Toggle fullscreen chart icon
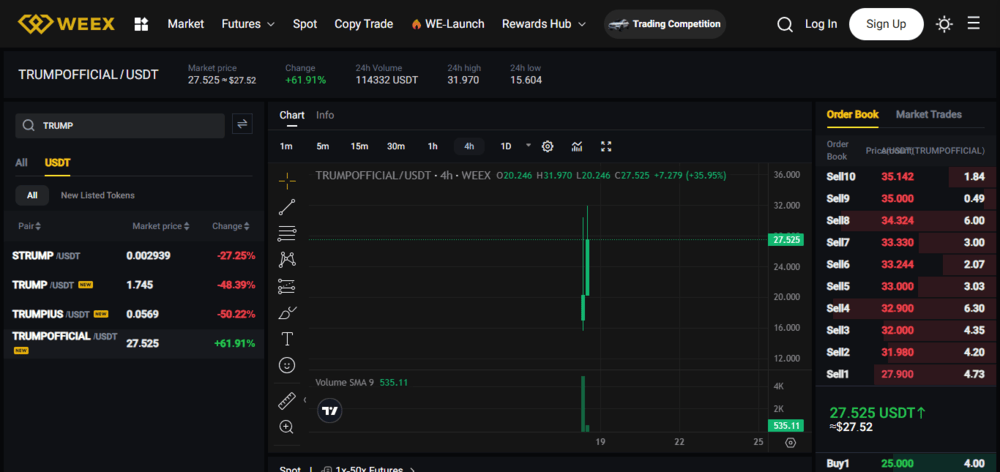Viewport: 1000px width, 472px height. [607, 146]
